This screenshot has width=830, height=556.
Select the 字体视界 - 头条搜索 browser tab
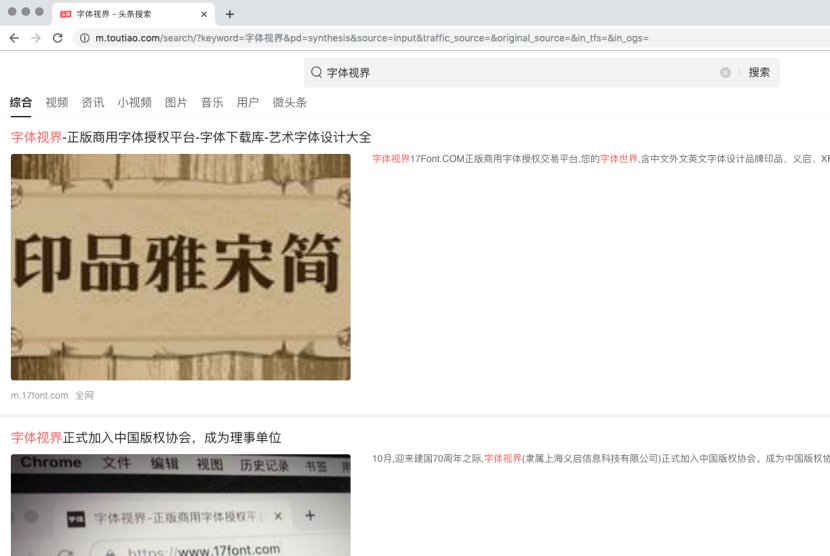click(x=133, y=14)
